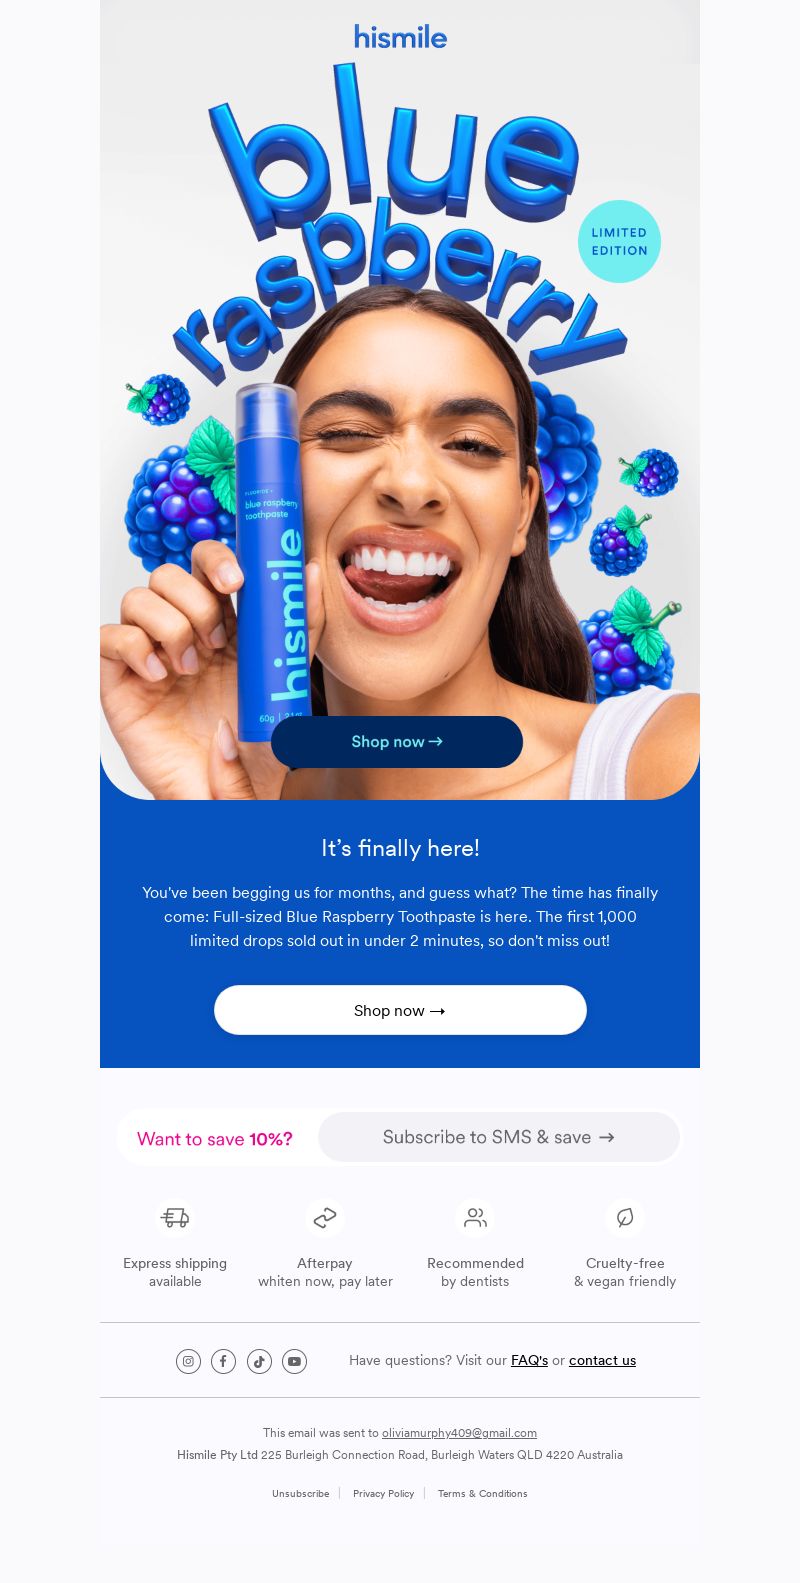
Task: Open the Privacy Policy link
Action: [x=383, y=1493]
